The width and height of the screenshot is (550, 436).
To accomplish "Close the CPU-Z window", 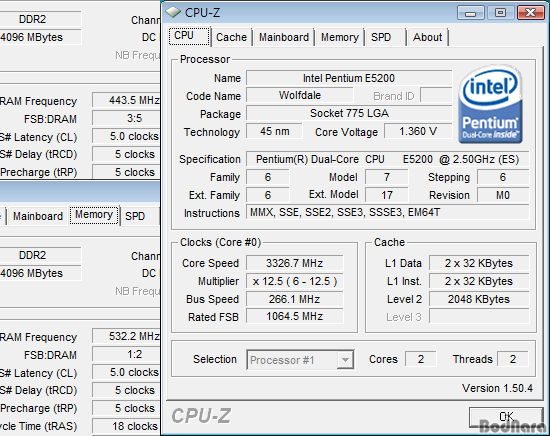I will [530, 13].
